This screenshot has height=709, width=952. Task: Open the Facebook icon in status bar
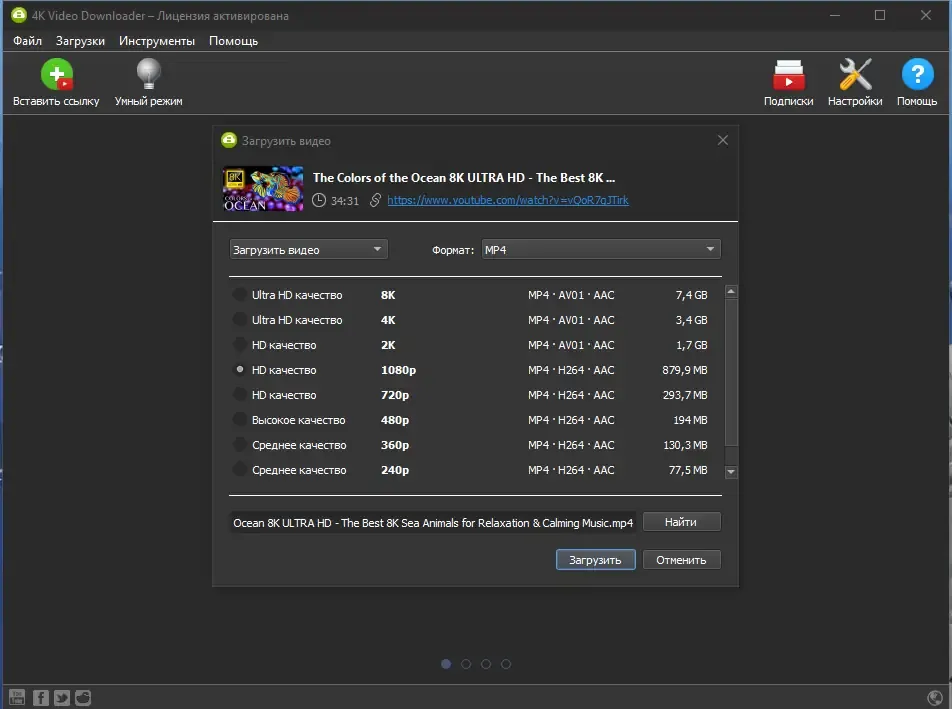tap(41, 697)
